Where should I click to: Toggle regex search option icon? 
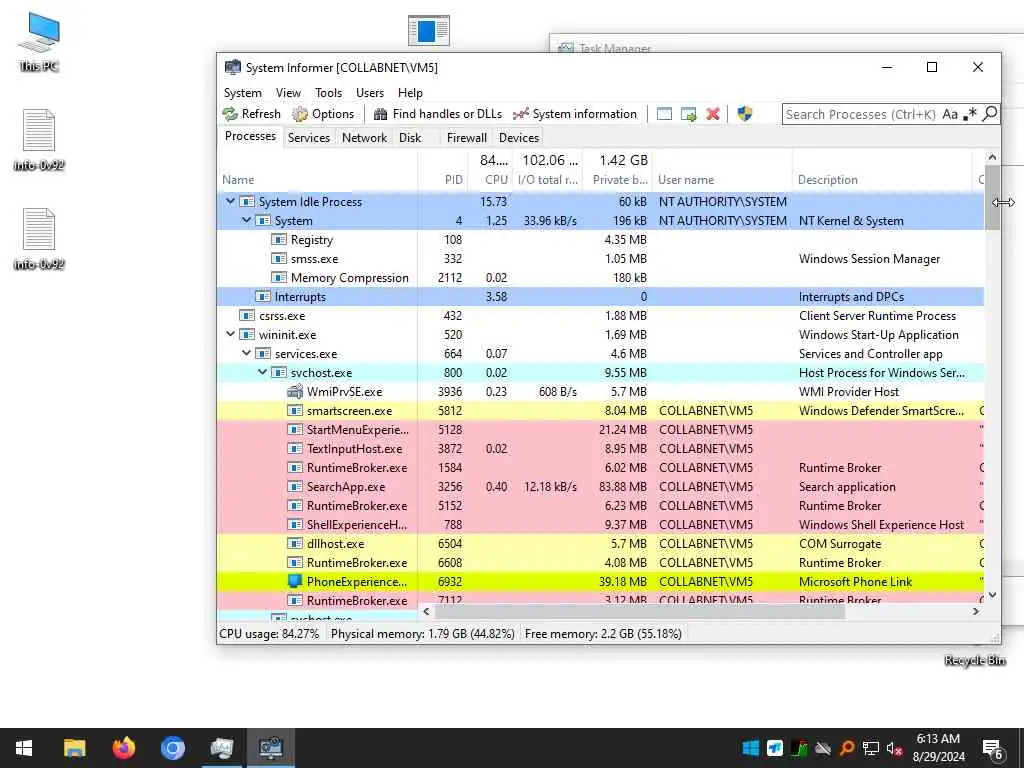point(970,114)
